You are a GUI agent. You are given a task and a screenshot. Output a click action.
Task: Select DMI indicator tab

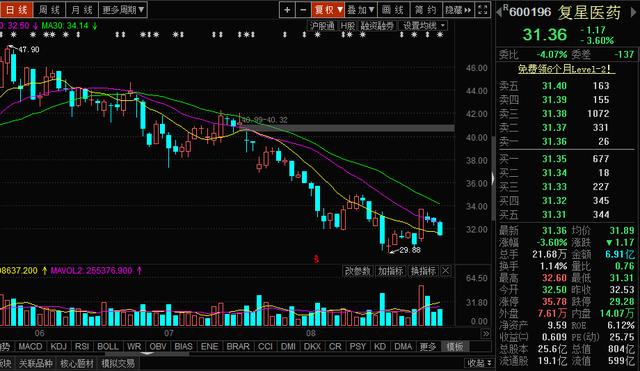click(288, 347)
